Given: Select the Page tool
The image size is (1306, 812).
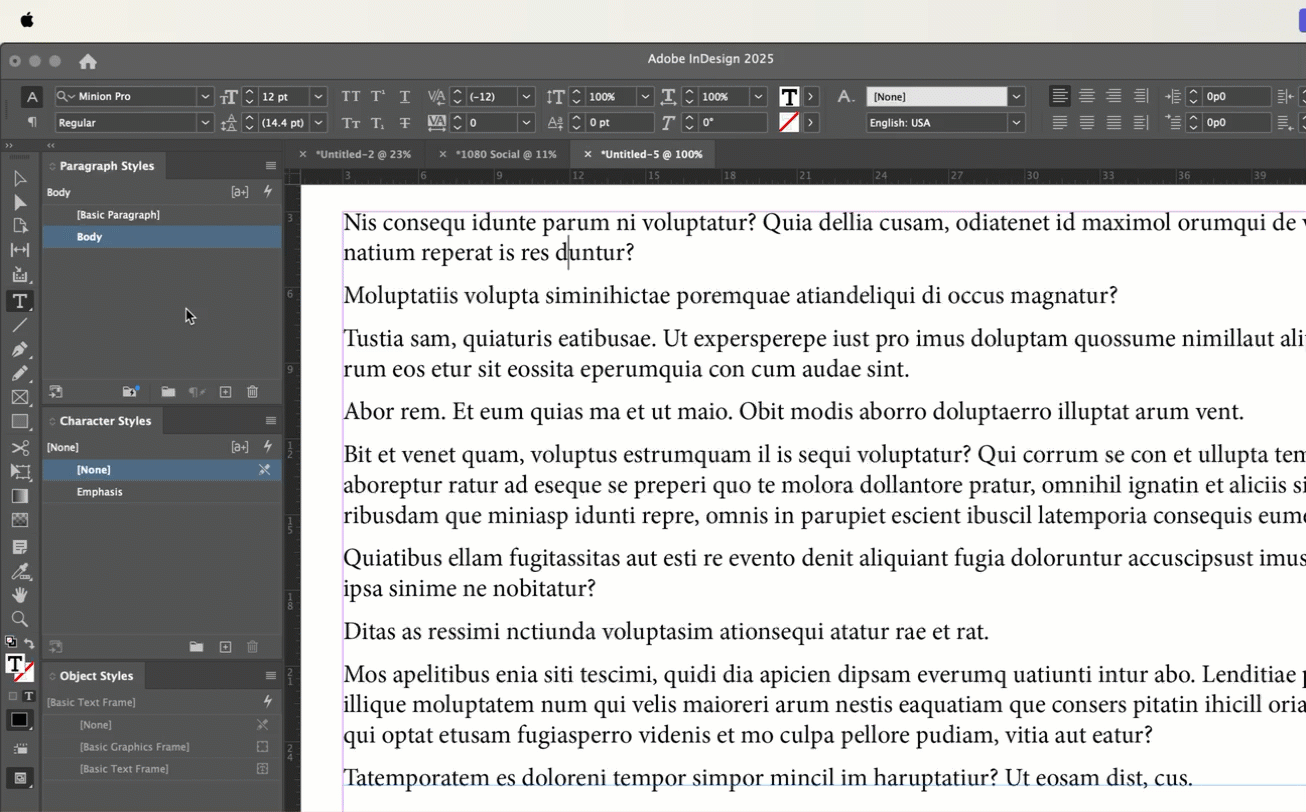Looking at the screenshot, I should [19, 227].
